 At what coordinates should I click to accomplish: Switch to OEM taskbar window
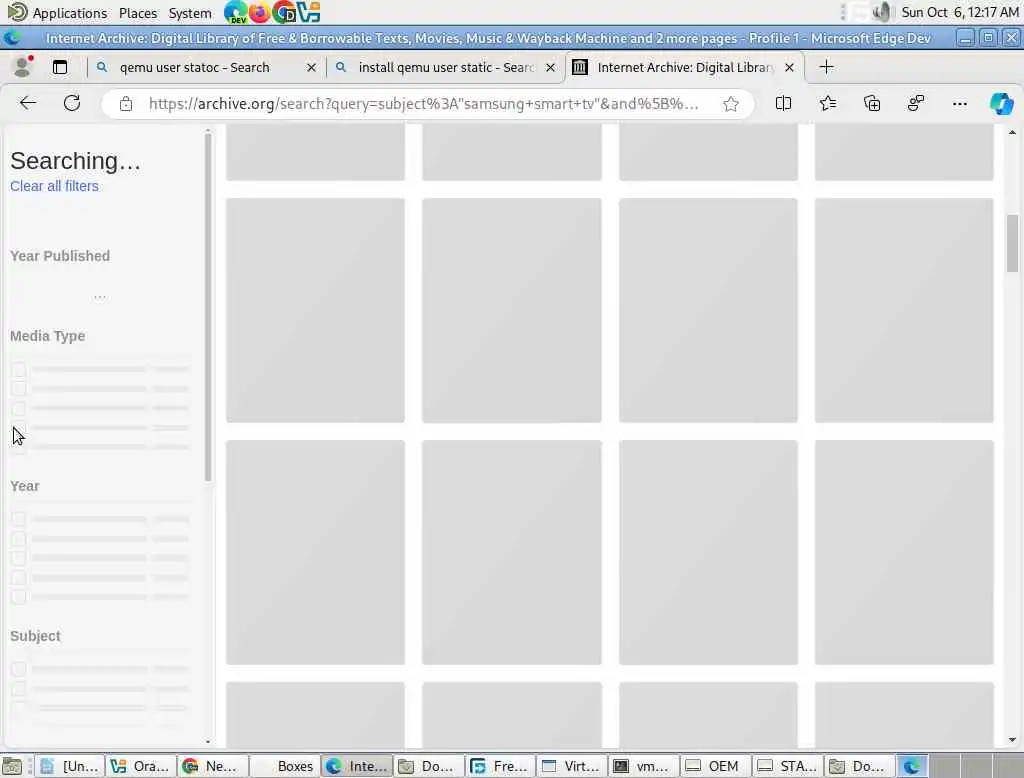pyautogui.click(x=716, y=766)
